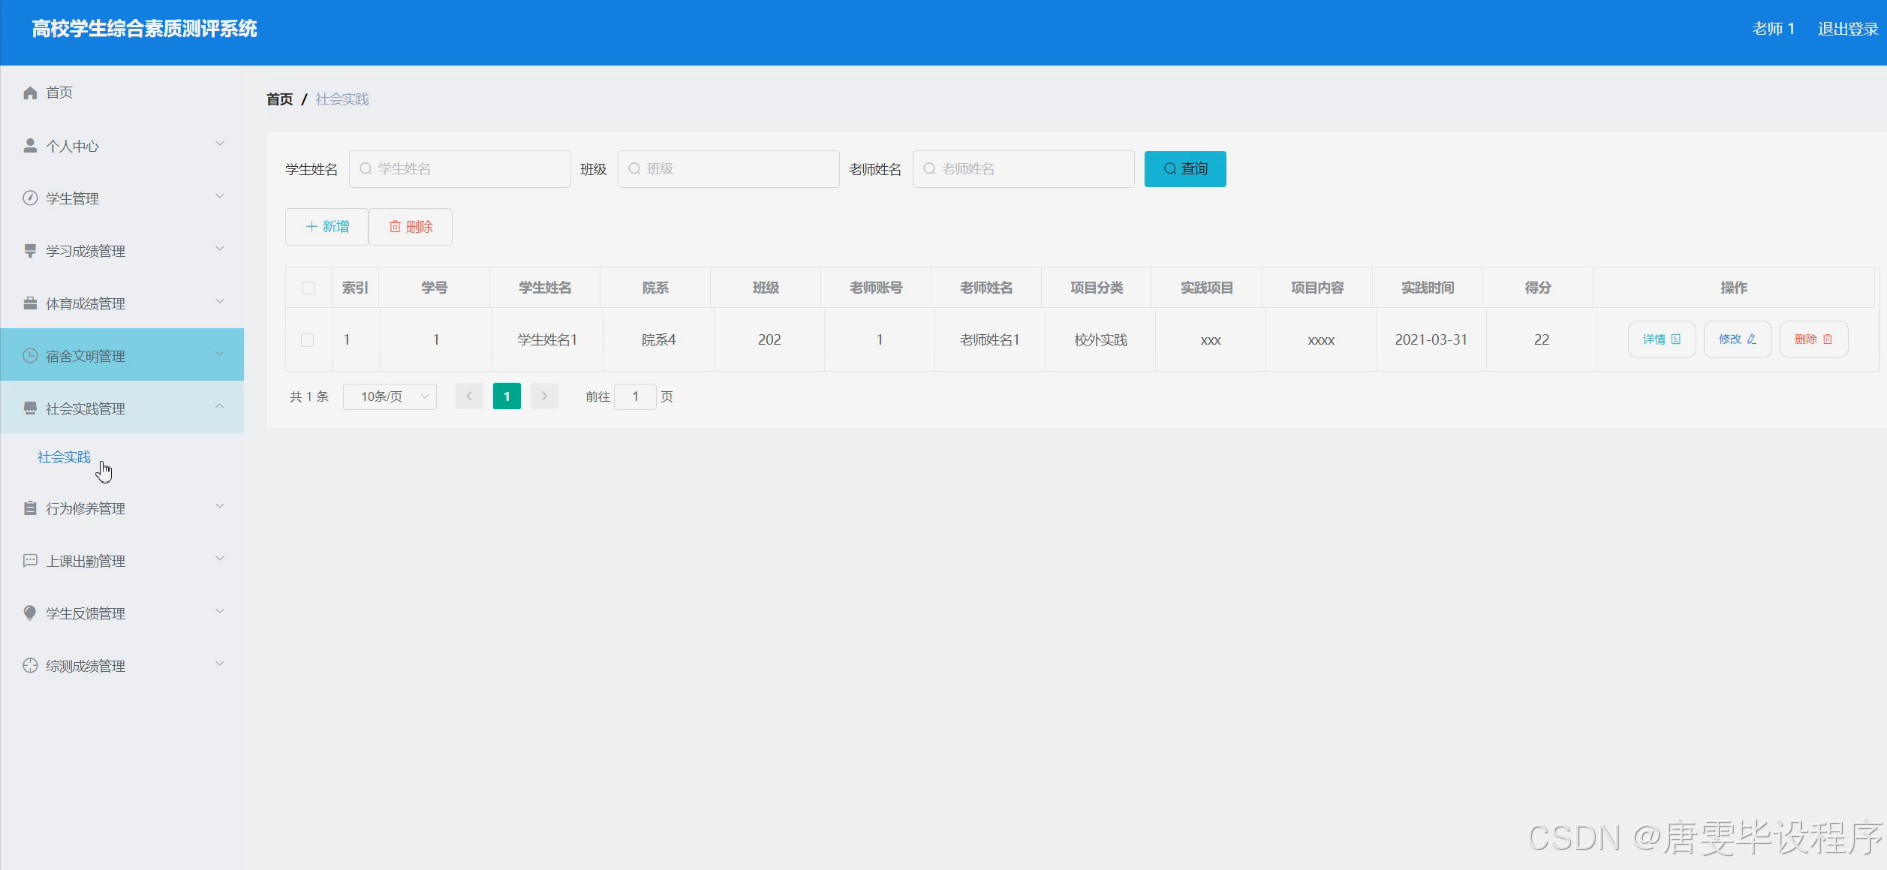
Task: Click the clock icon for 宿舍文明管理
Action: (x=30, y=356)
